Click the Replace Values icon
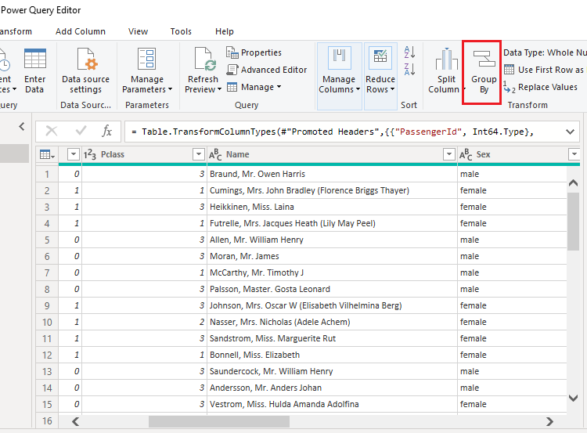This screenshot has height=433, width=587. click(509, 87)
